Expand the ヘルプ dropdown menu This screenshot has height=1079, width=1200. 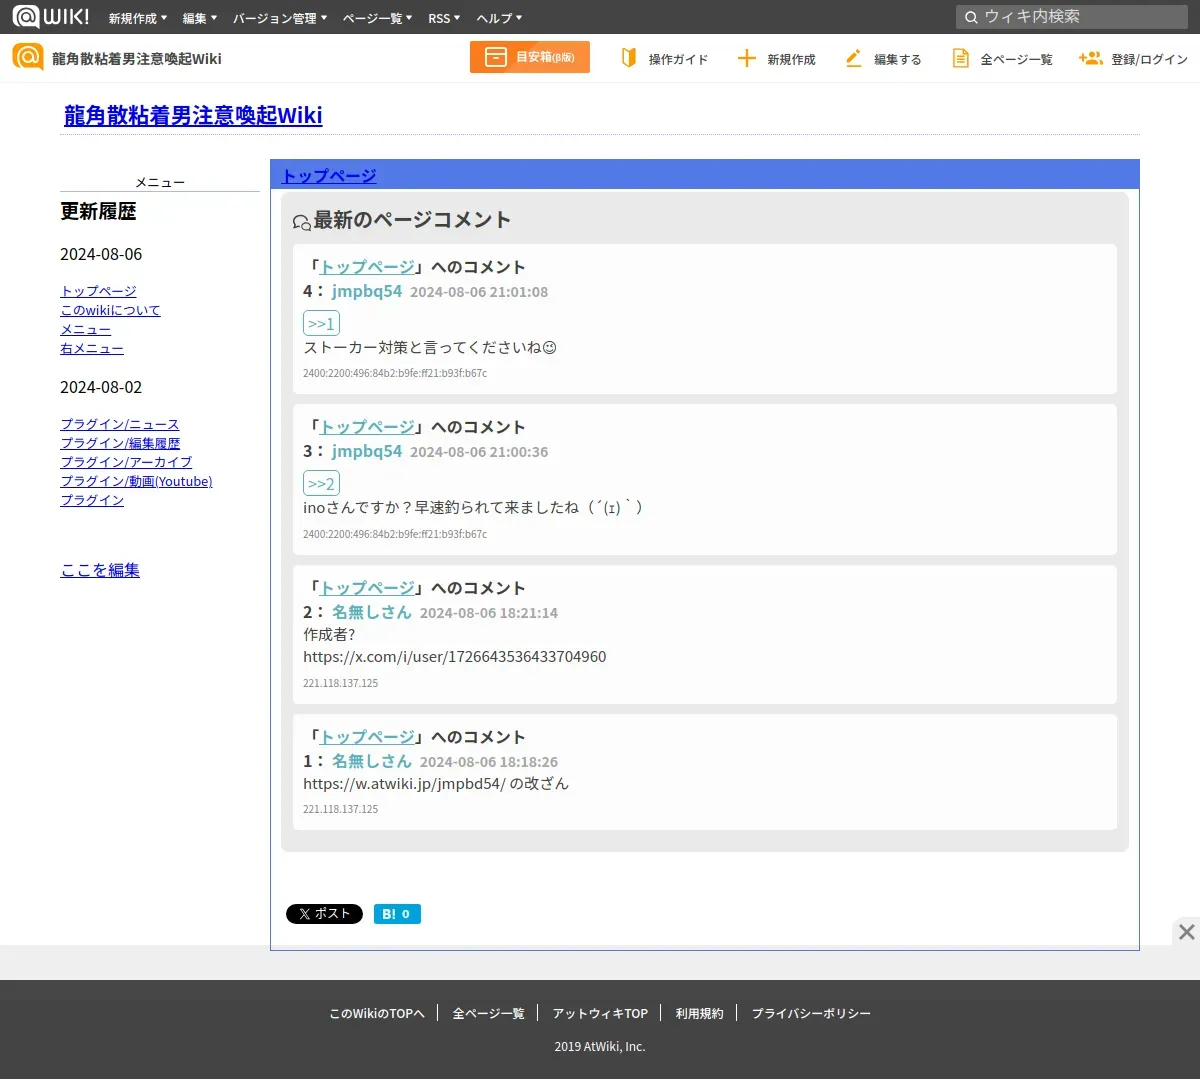pos(499,18)
